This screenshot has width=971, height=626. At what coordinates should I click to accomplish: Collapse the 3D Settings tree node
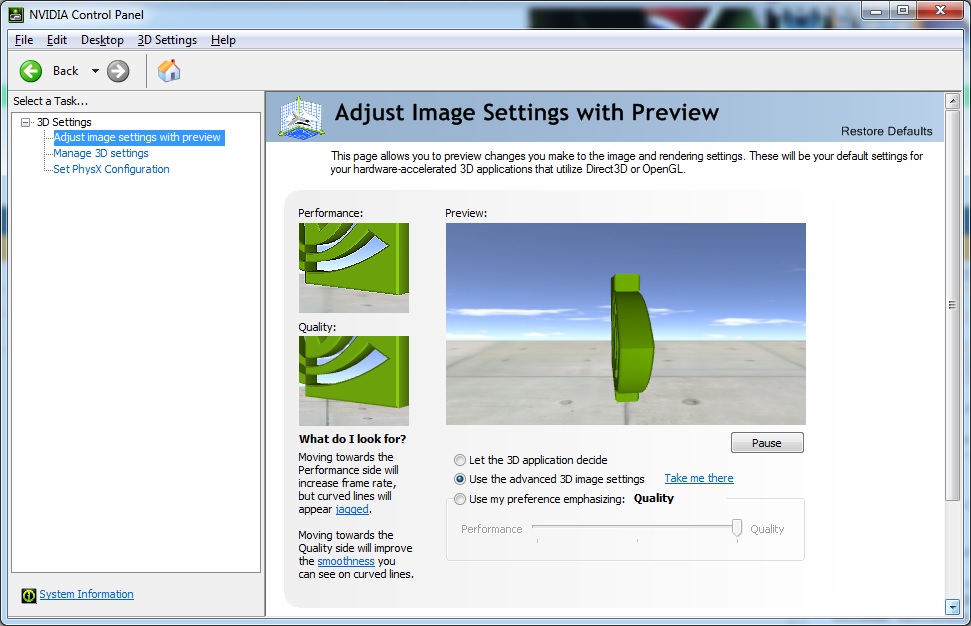26,122
